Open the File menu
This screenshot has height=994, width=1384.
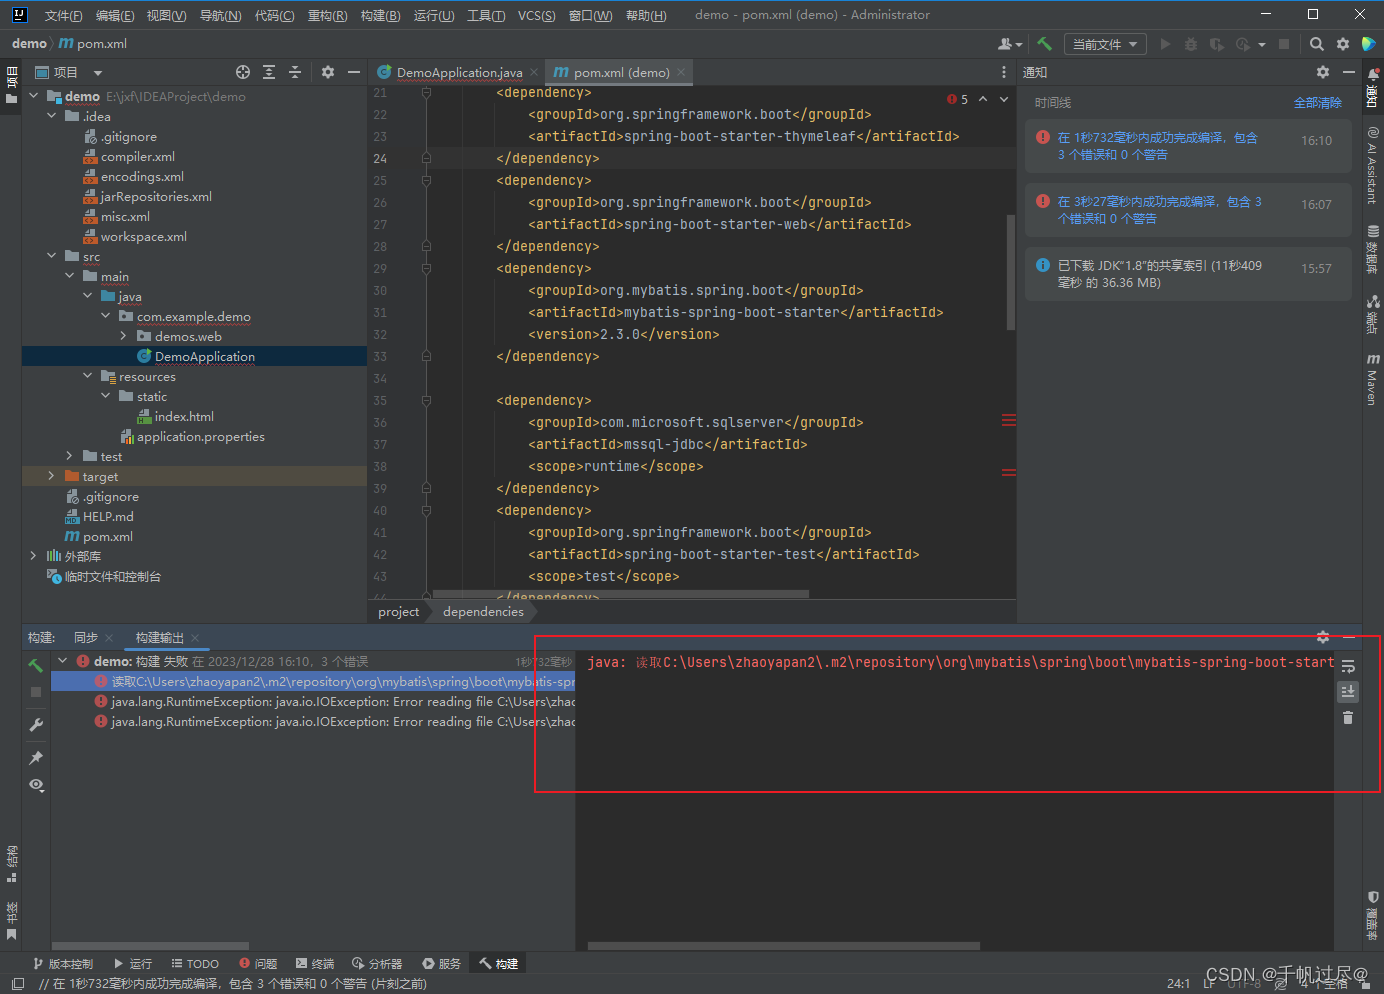[x=63, y=15]
